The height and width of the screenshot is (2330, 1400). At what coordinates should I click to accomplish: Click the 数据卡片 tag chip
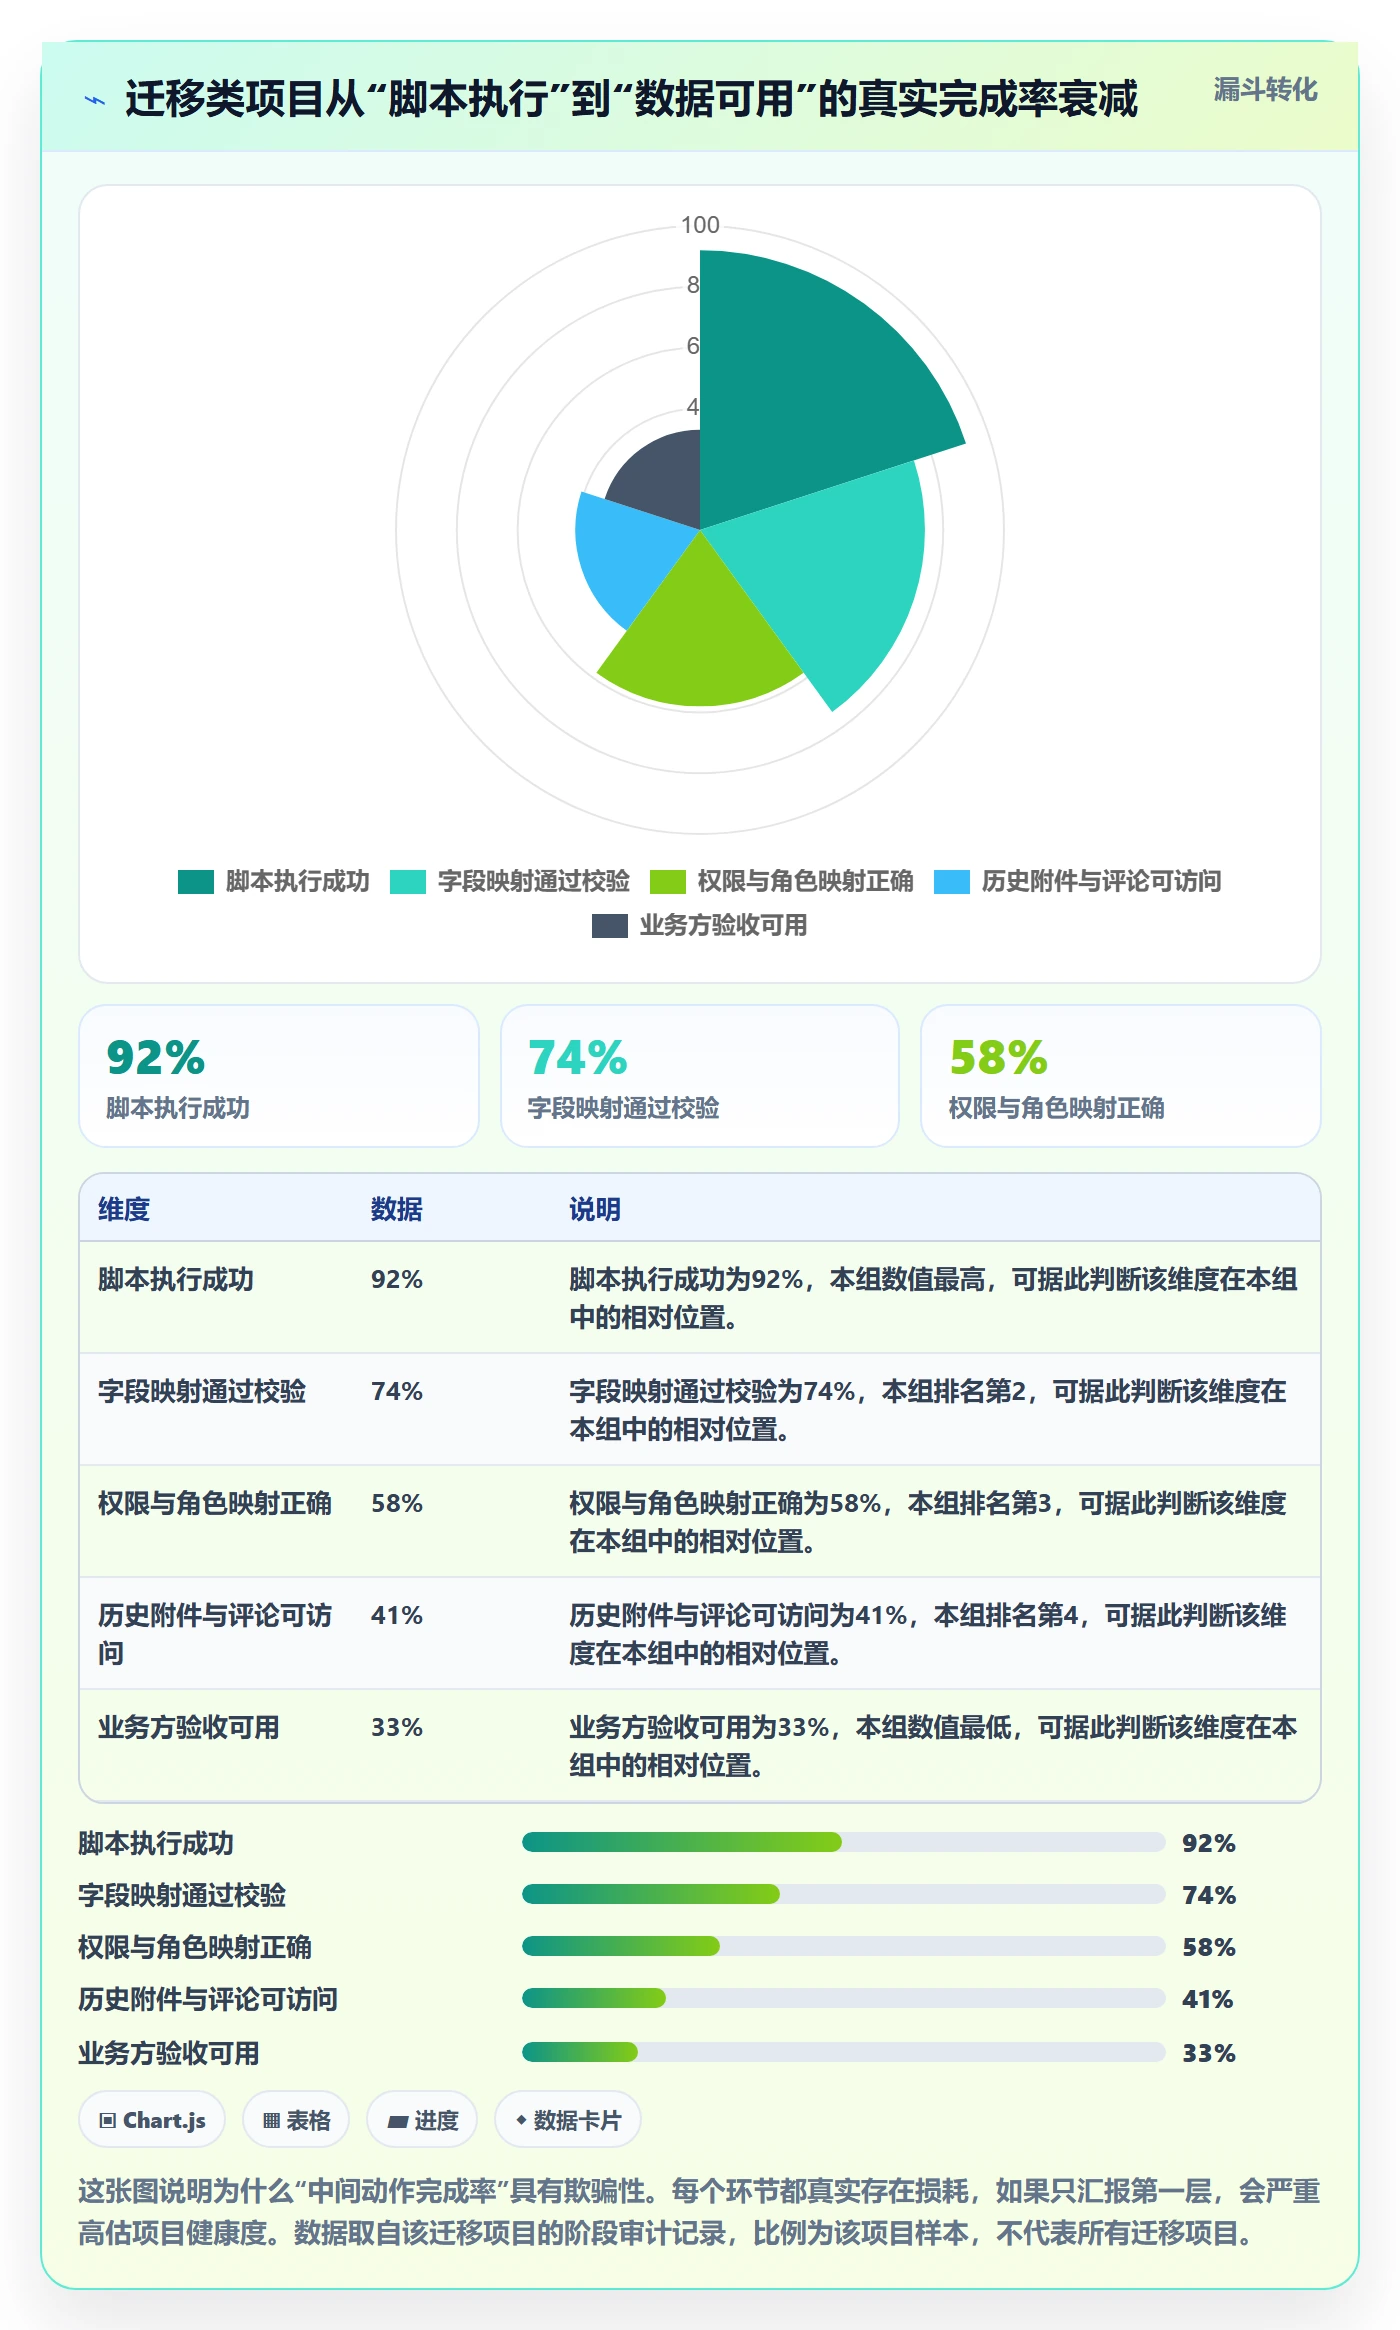tap(568, 2119)
